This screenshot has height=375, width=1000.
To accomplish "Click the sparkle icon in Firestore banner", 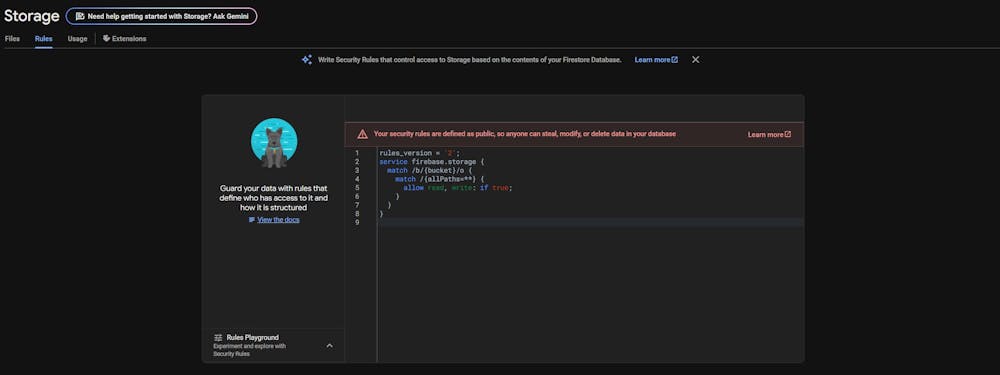I will tap(307, 59).
